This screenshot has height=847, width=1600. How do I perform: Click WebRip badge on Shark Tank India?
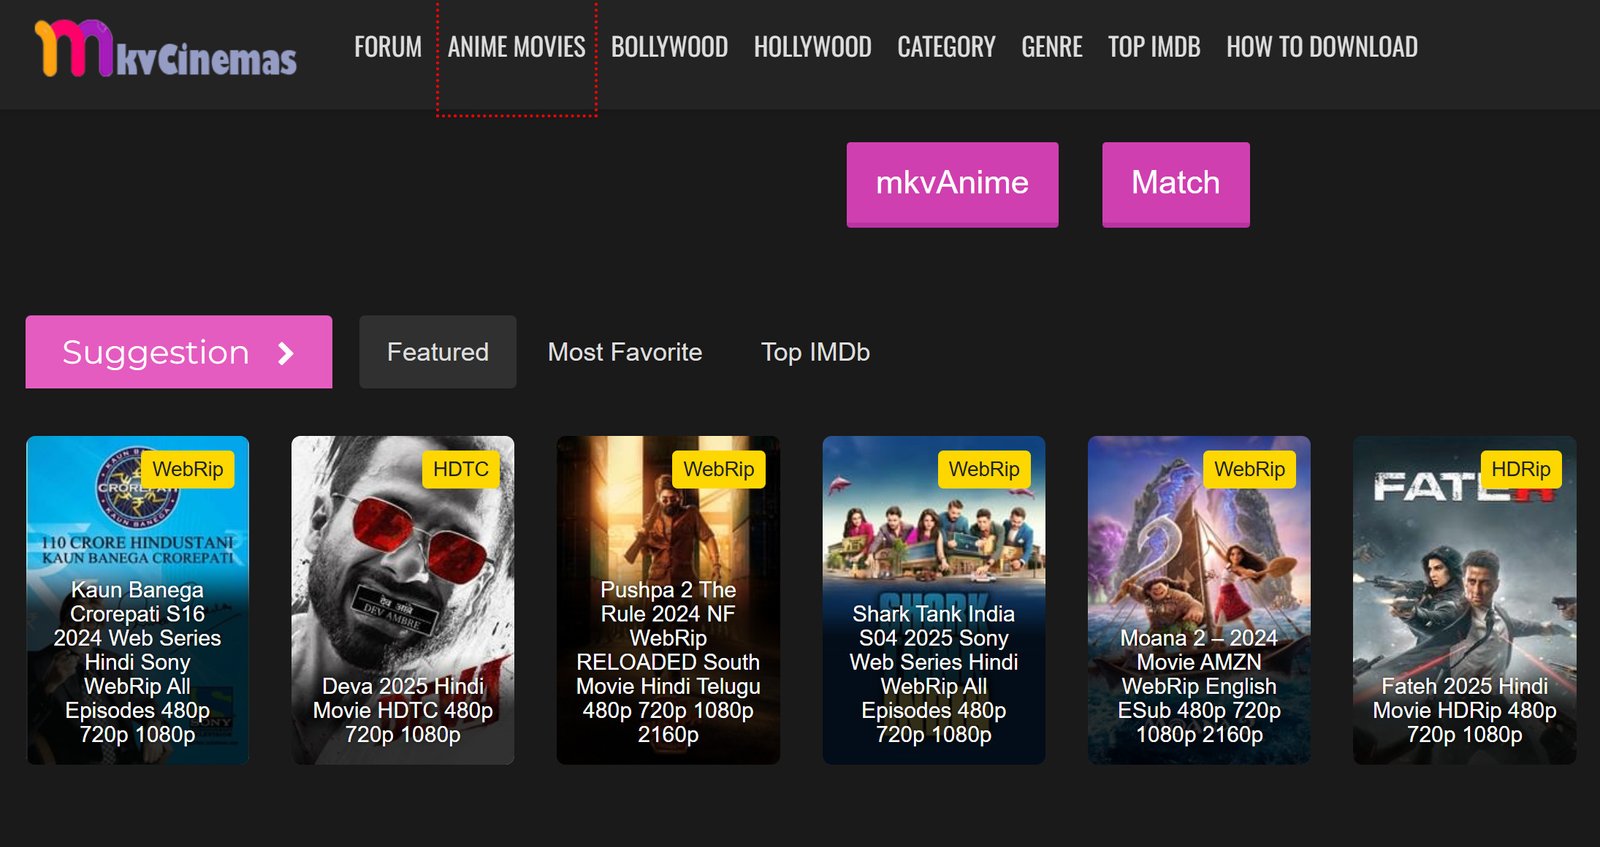984,469
